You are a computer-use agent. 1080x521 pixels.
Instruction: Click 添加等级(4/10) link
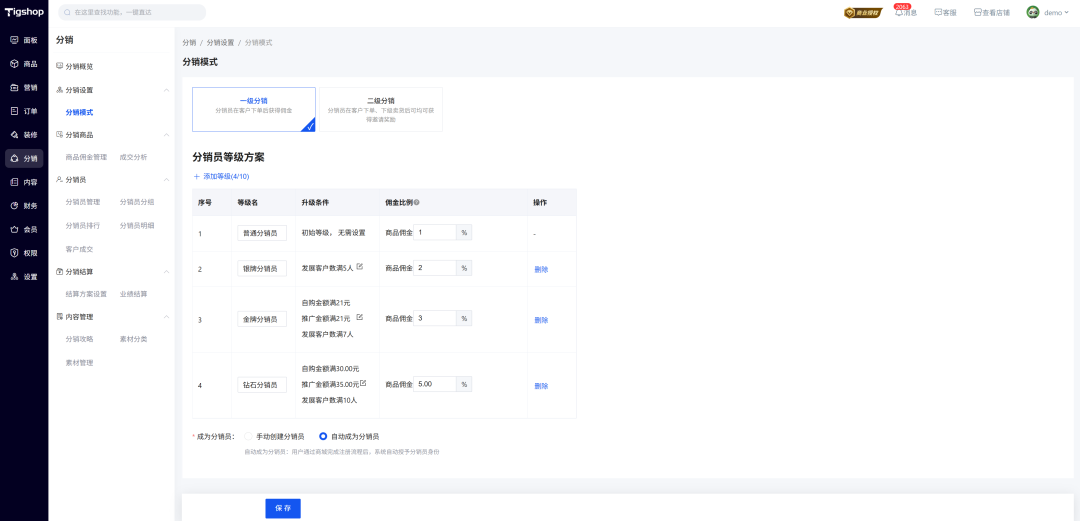click(221, 176)
